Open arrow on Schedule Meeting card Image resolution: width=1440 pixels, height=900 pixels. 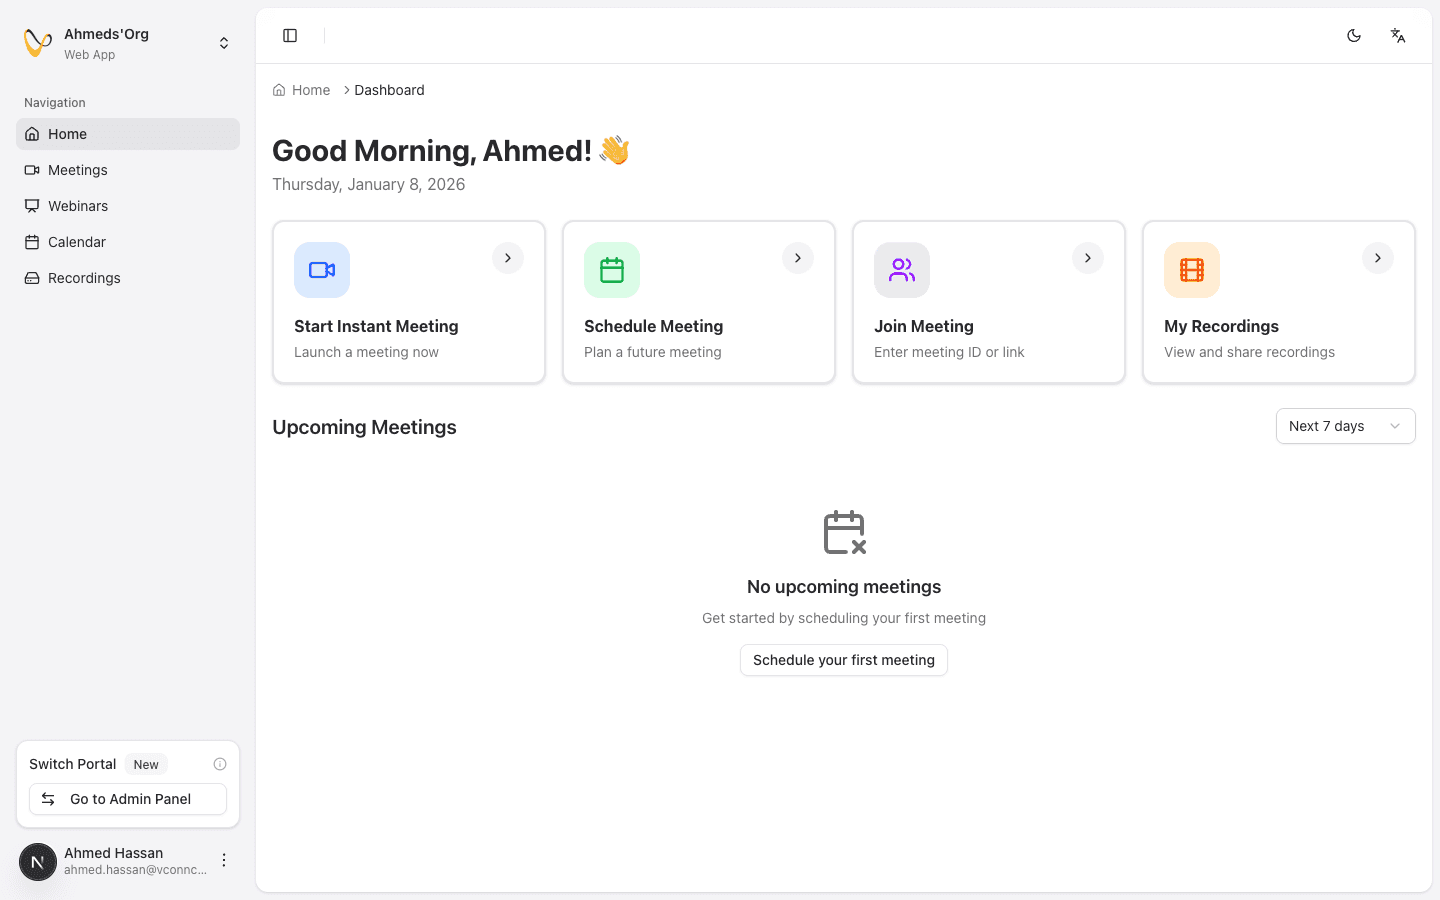(798, 258)
